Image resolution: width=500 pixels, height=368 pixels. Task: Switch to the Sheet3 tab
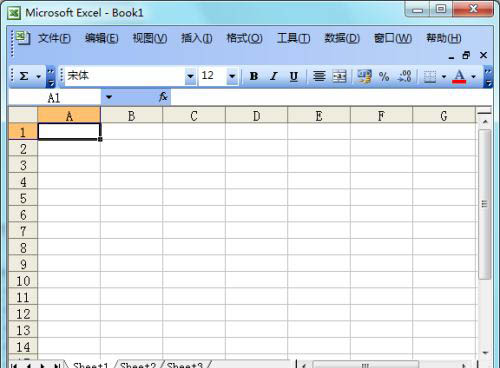coord(185,365)
